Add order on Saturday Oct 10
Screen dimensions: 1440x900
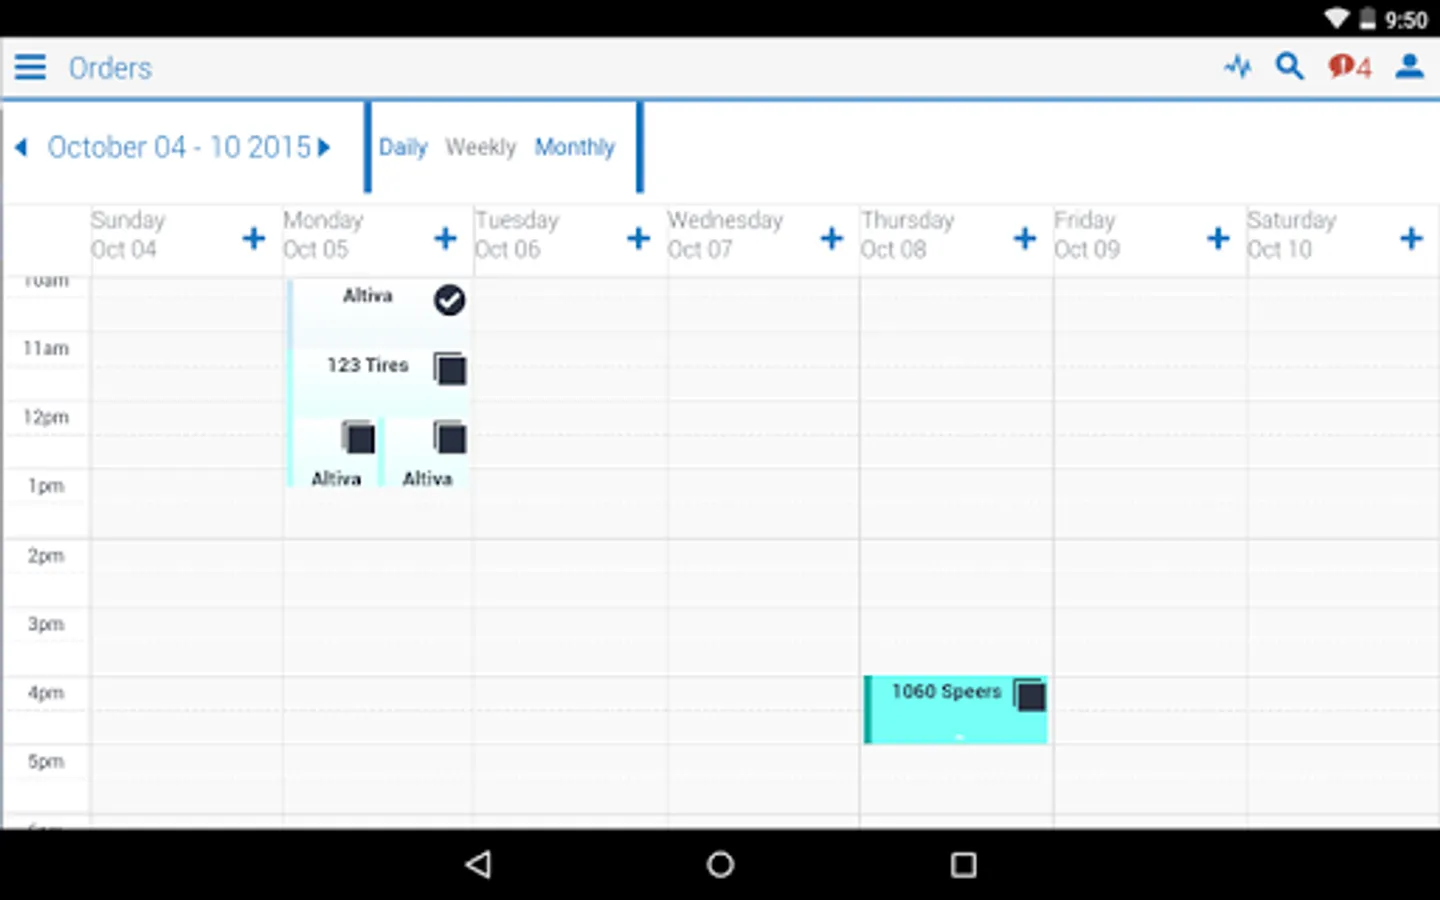[1411, 238]
